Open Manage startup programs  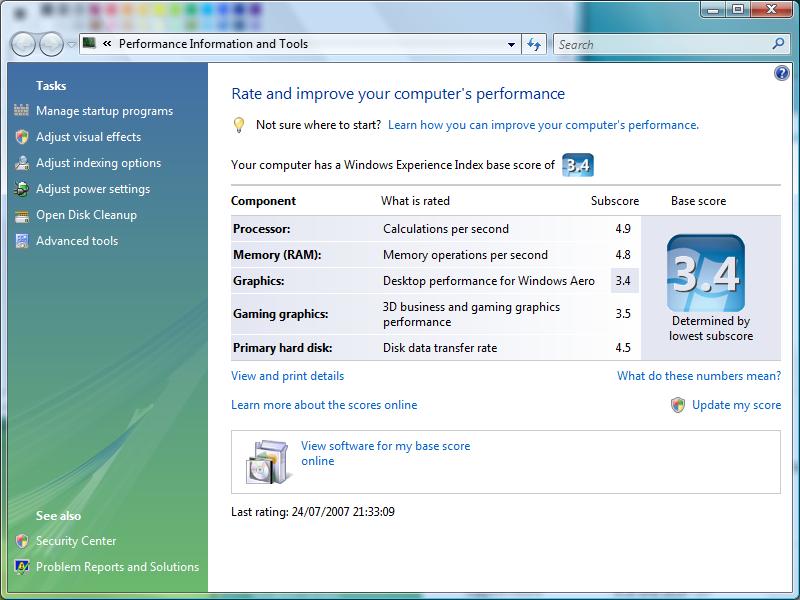tap(105, 111)
